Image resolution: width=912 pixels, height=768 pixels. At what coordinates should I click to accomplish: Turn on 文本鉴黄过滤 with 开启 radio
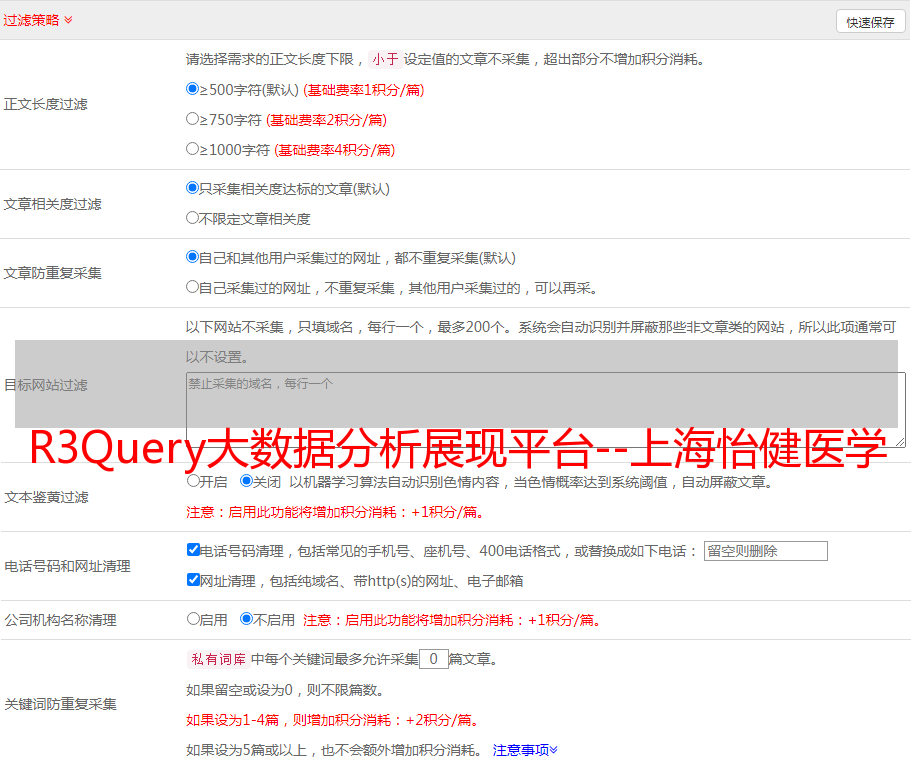[193, 481]
